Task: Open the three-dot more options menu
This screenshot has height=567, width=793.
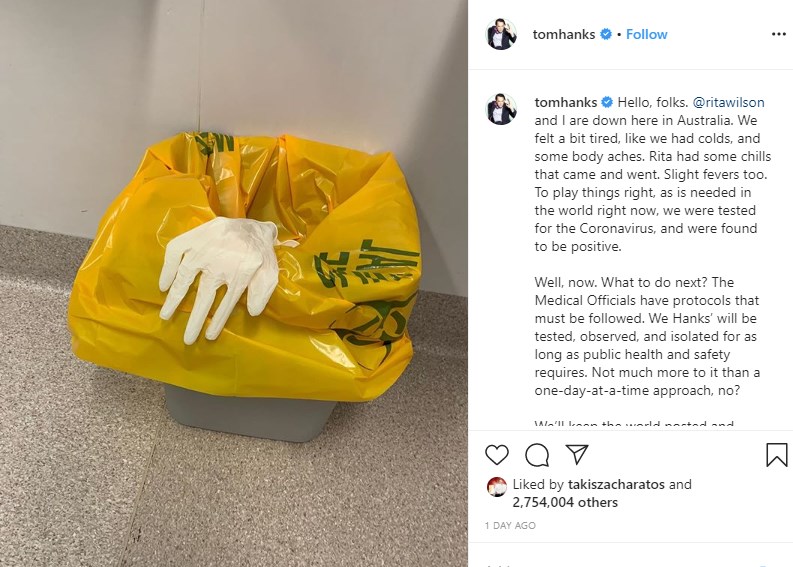Action: [x=778, y=34]
